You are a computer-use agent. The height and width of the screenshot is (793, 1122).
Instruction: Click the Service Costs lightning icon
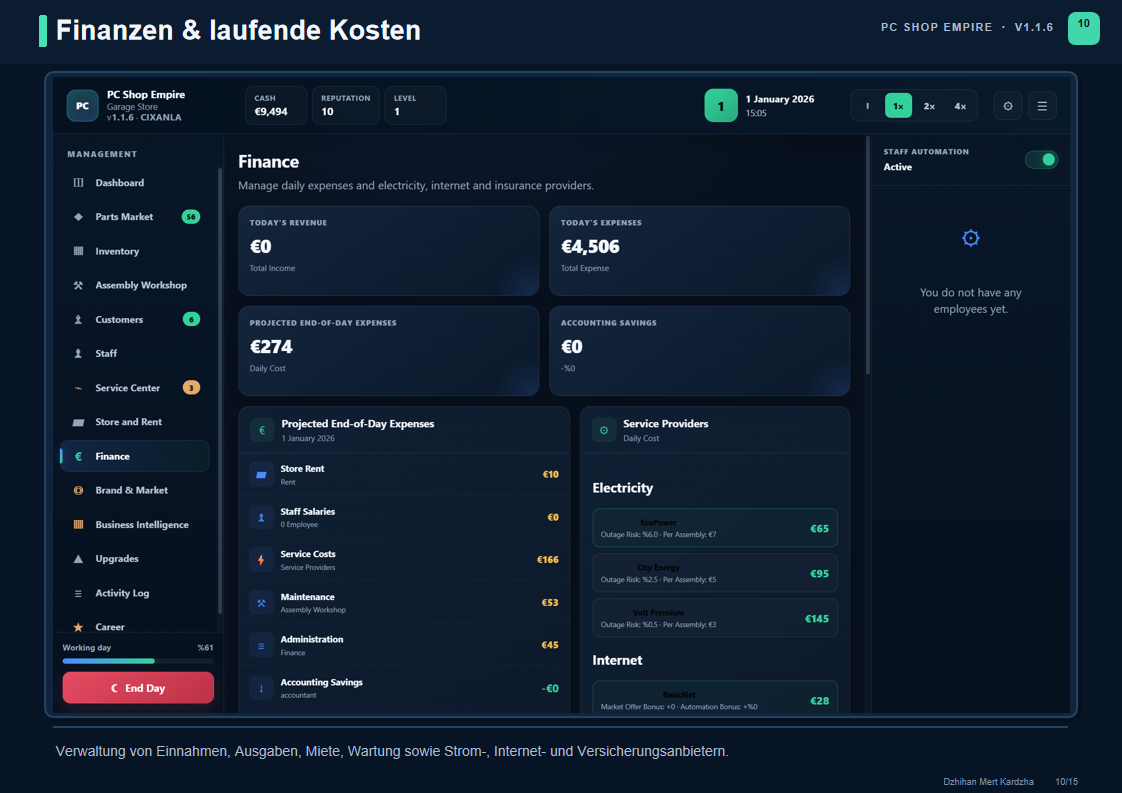(x=261, y=560)
